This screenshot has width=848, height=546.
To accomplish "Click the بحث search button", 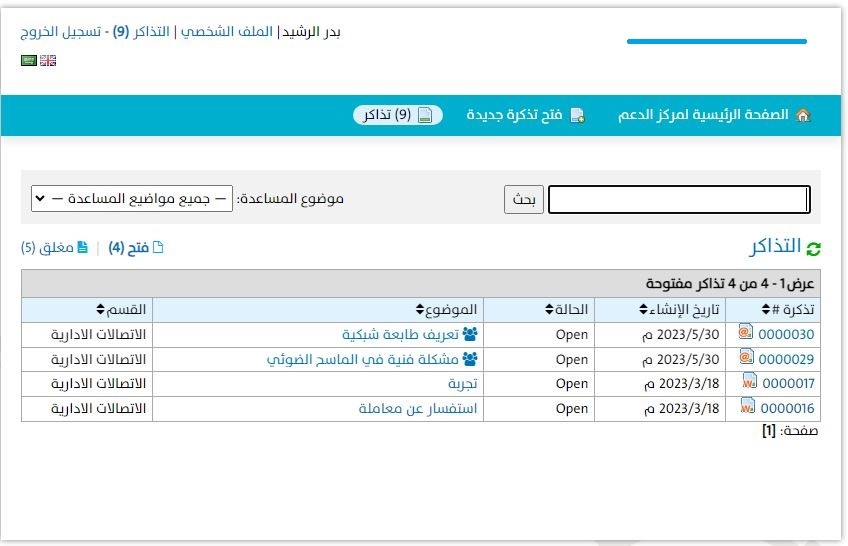I will (524, 199).
